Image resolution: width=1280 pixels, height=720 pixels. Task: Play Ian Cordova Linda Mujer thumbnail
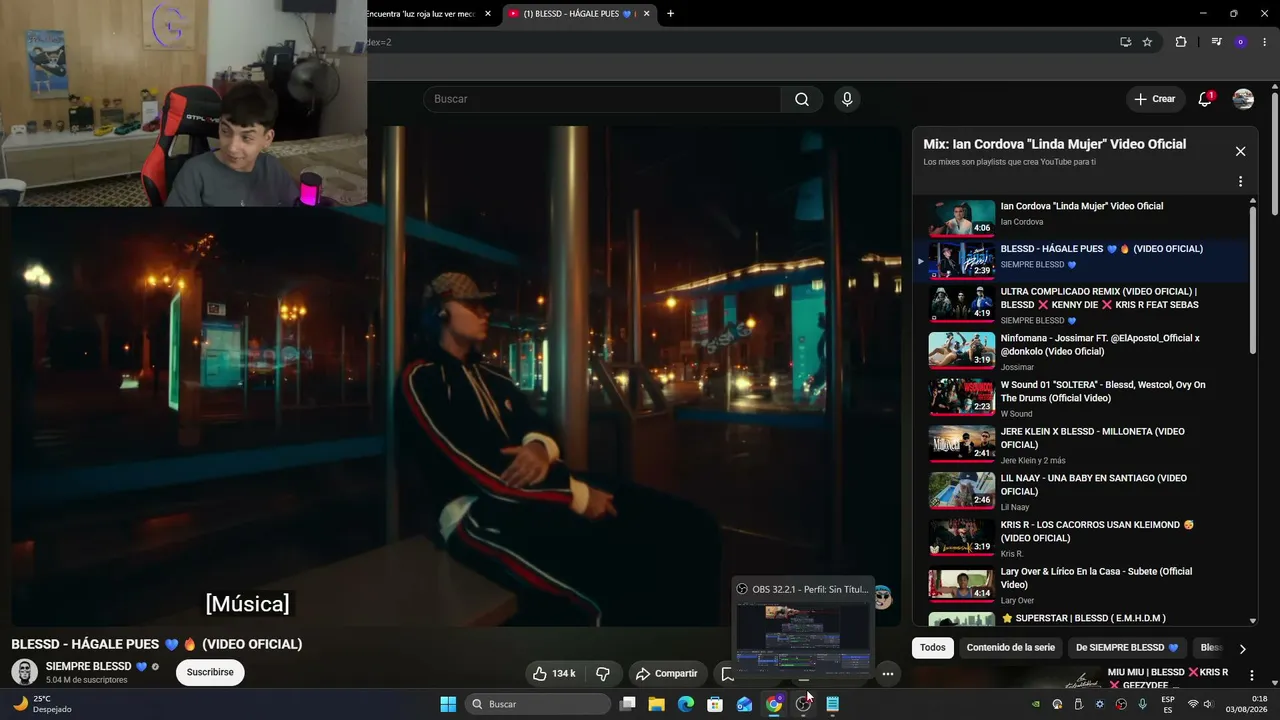962,218
